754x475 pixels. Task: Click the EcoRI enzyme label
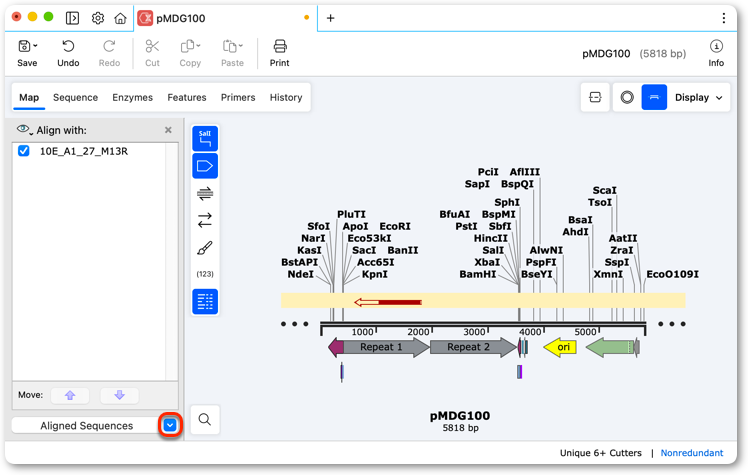[395, 226]
